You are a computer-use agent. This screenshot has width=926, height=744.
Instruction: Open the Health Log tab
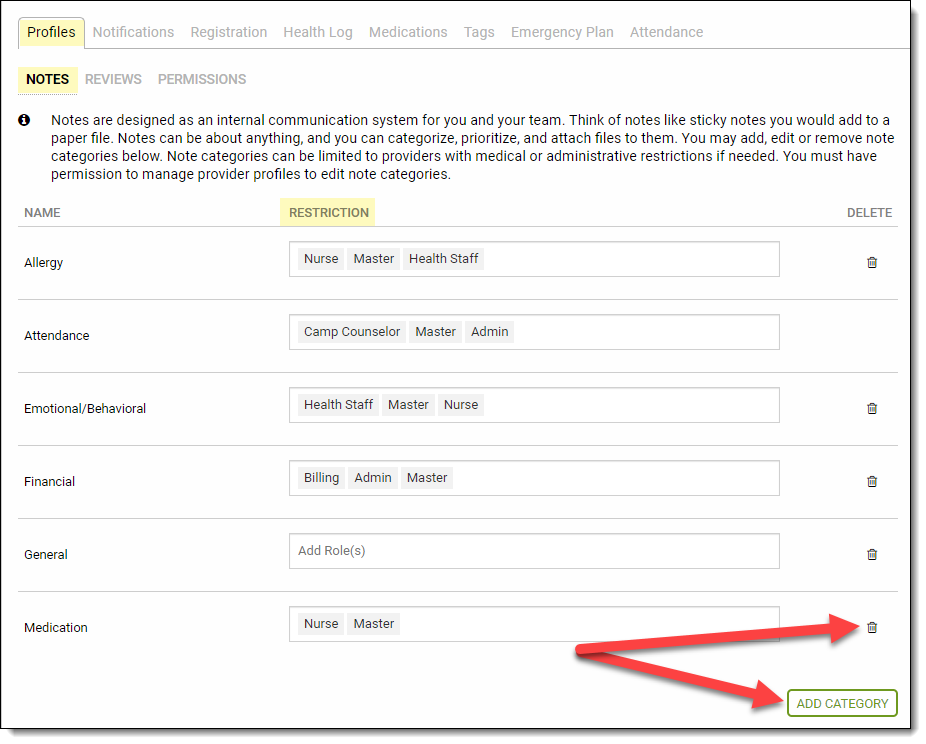tap(318, 32)
